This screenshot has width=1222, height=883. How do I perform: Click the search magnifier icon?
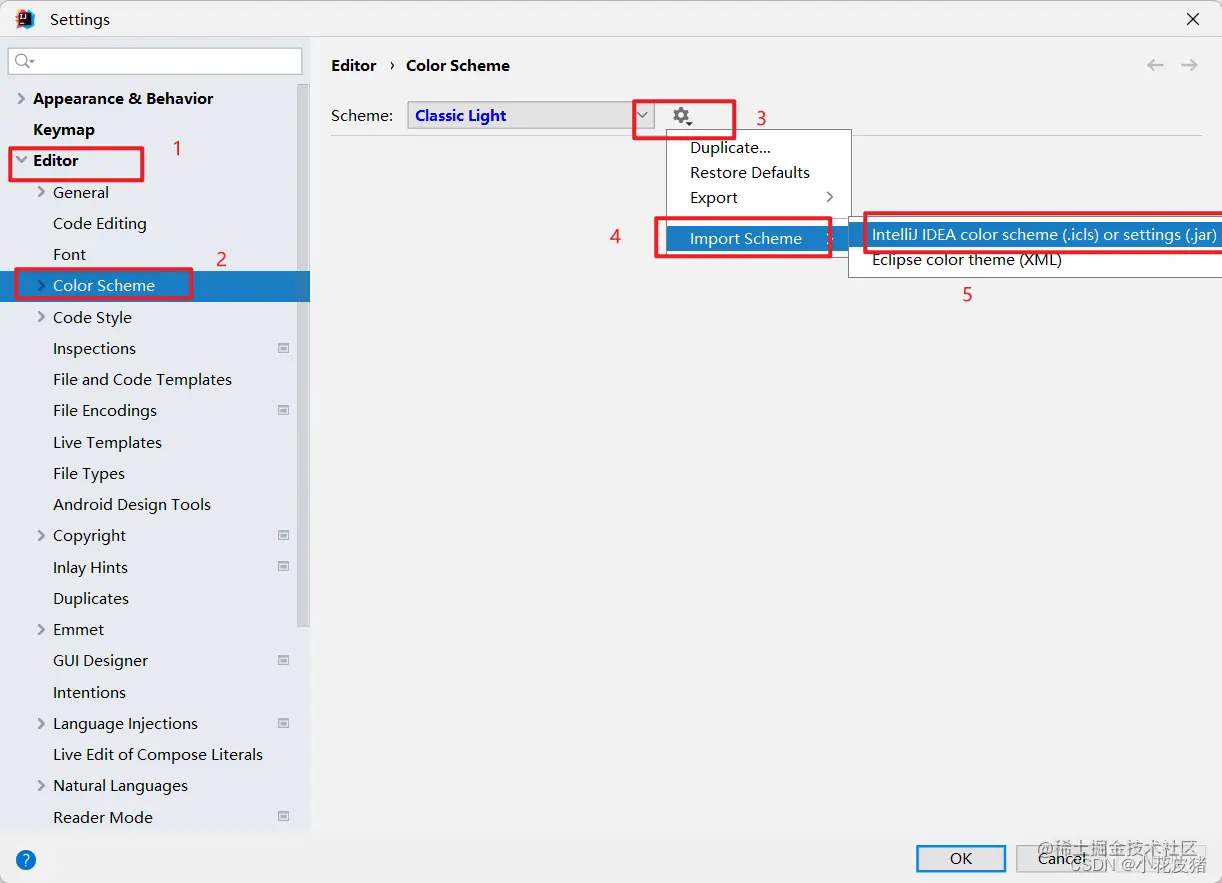click(23, 61)
